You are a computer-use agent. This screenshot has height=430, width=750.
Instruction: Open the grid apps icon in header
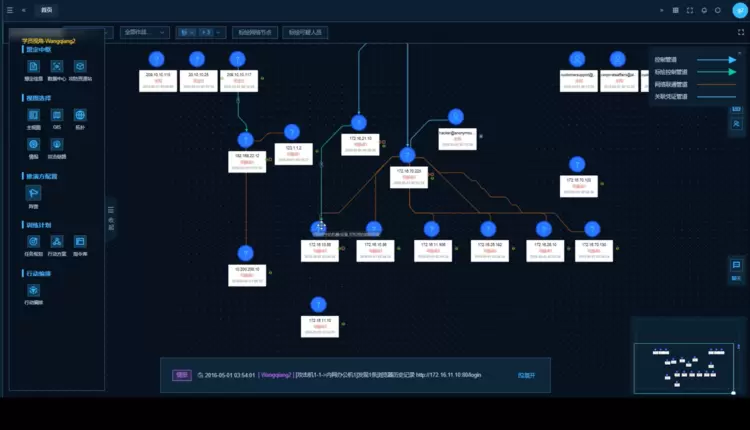click(676, 10)
